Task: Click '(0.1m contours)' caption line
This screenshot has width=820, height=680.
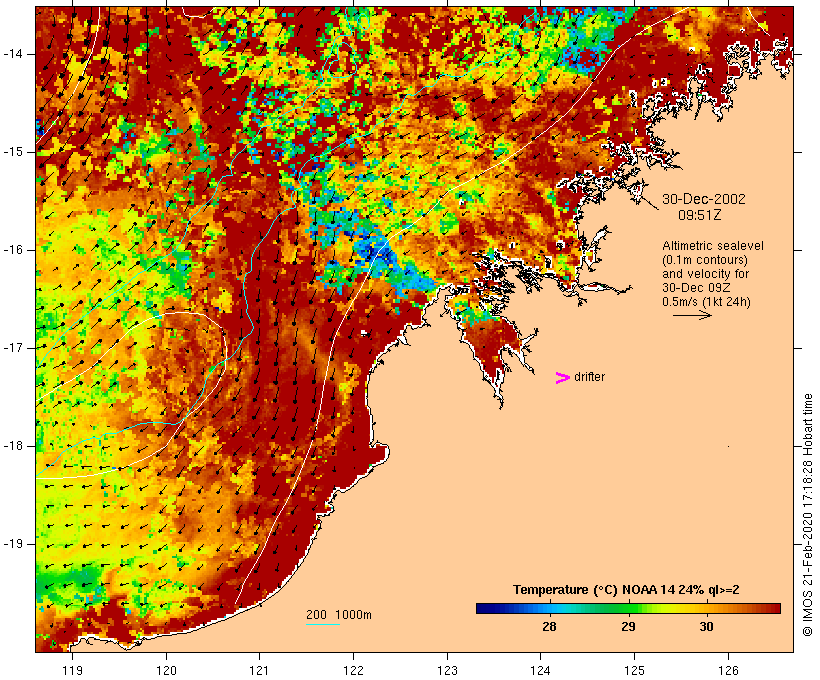Action: 704,260
